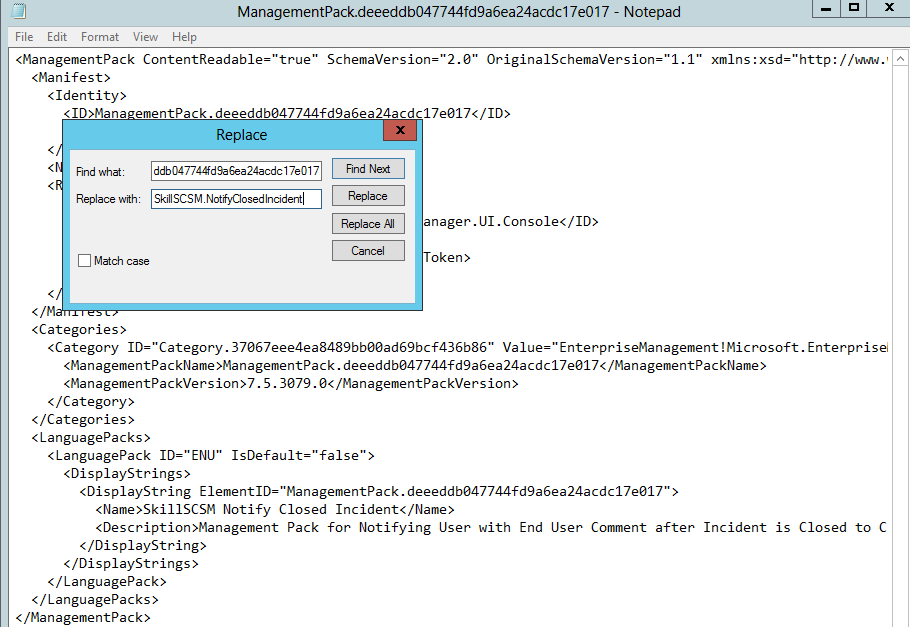Click the Find Next button
Image resolution: width=910 pixels, height=627 pixels.
tap(368, 169)
